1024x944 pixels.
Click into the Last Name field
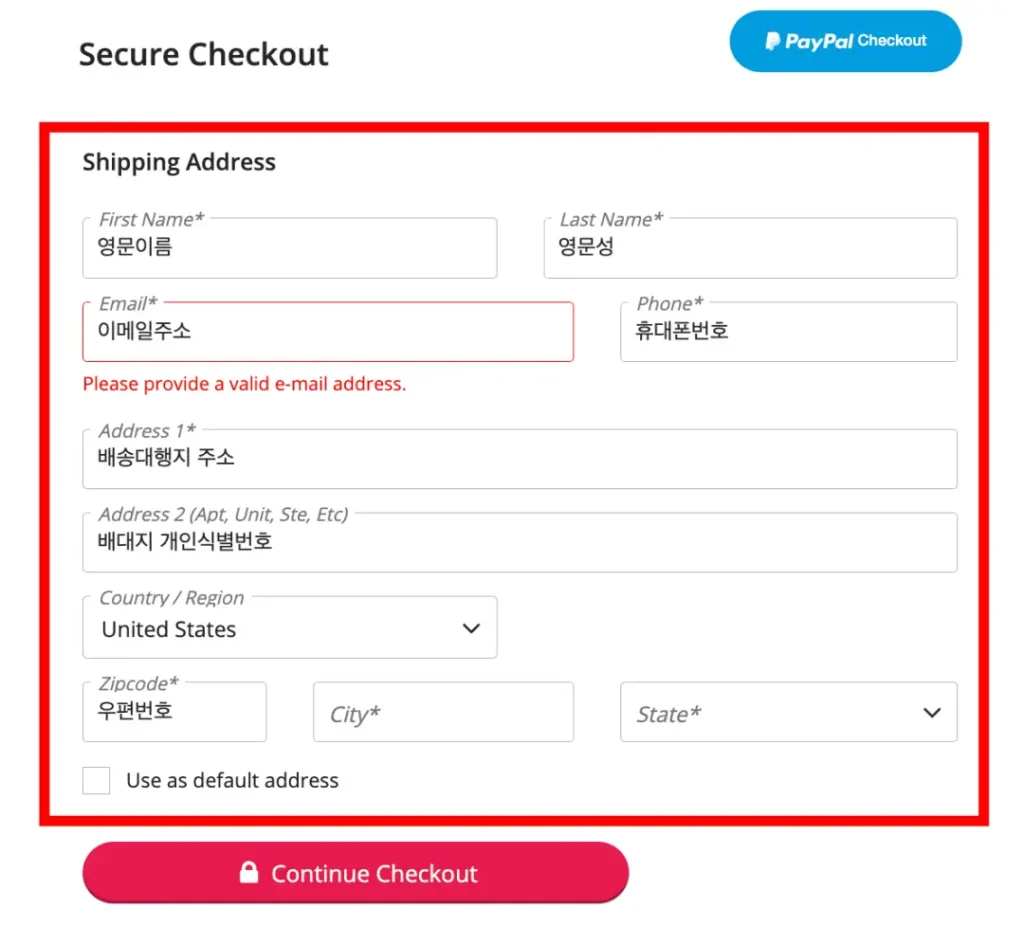(x=750, y=248)
